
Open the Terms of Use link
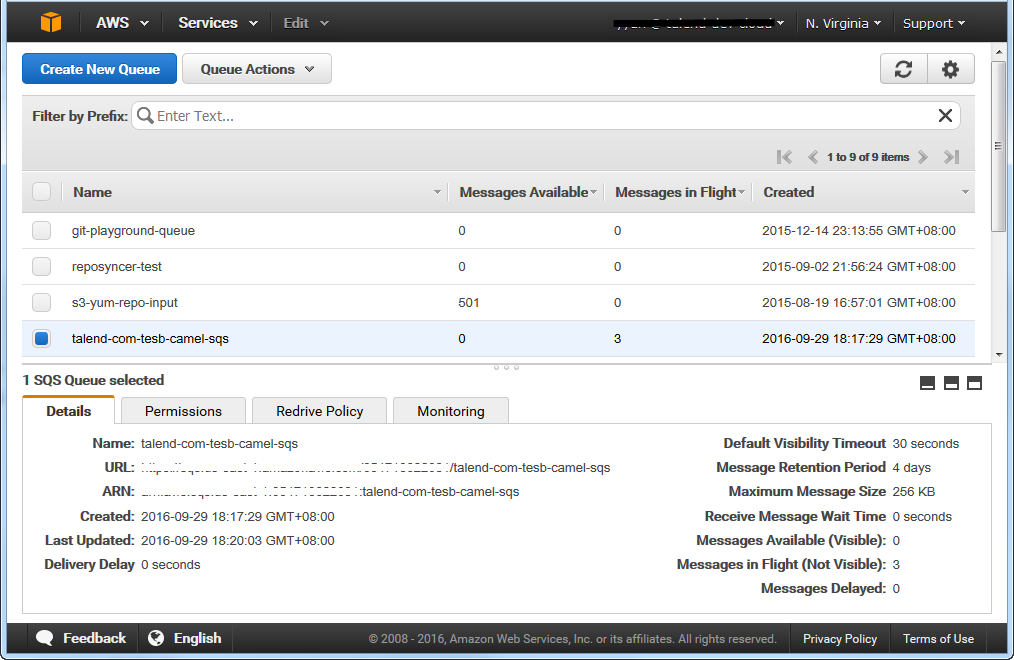point(938,639)
